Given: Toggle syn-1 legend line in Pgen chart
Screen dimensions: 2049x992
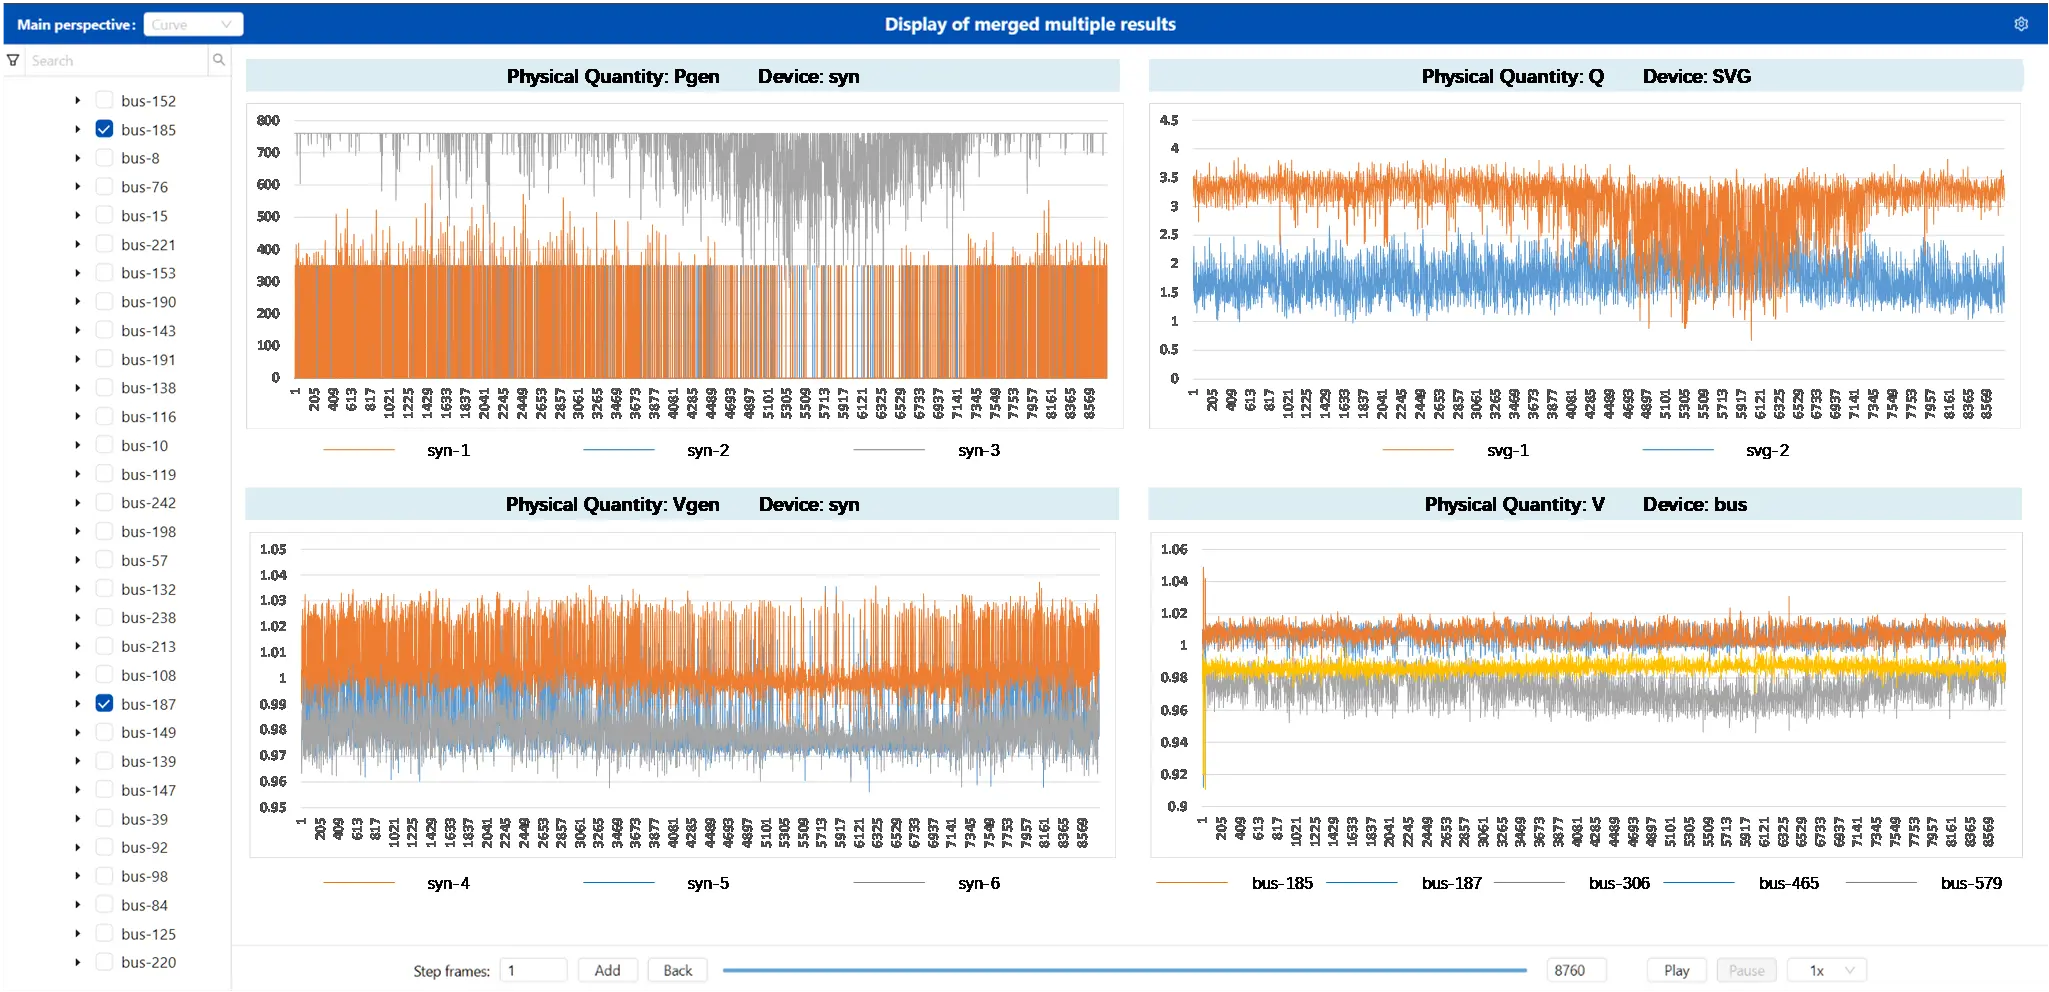Looking at the screenshot, I should [359, 450].
